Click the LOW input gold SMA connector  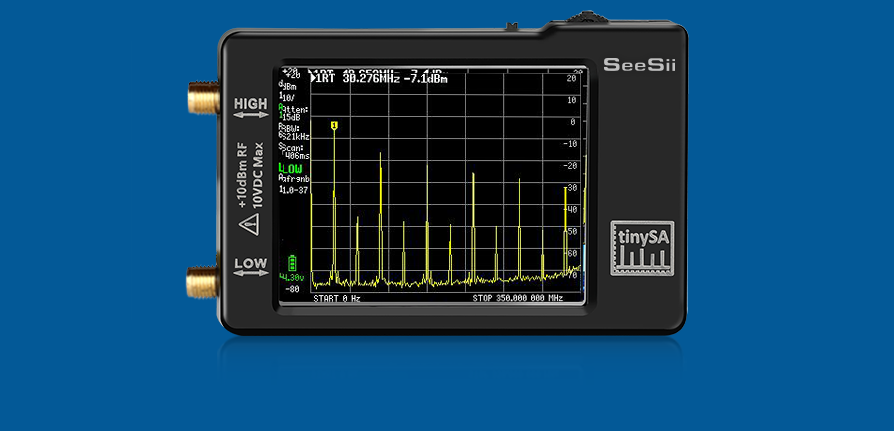(x=203, y=281)
